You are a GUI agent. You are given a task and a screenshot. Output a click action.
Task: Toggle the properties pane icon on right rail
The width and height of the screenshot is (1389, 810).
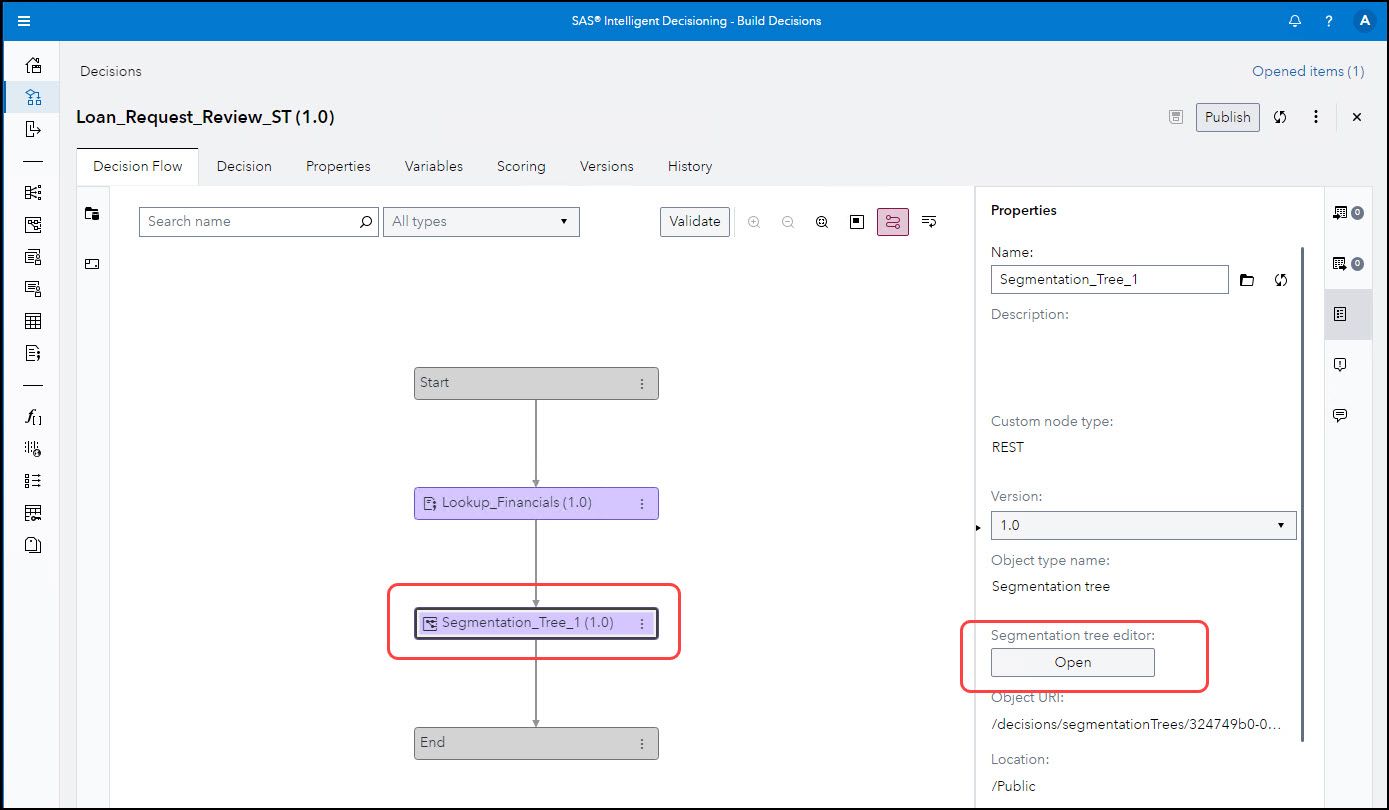tap(1340, 314)
